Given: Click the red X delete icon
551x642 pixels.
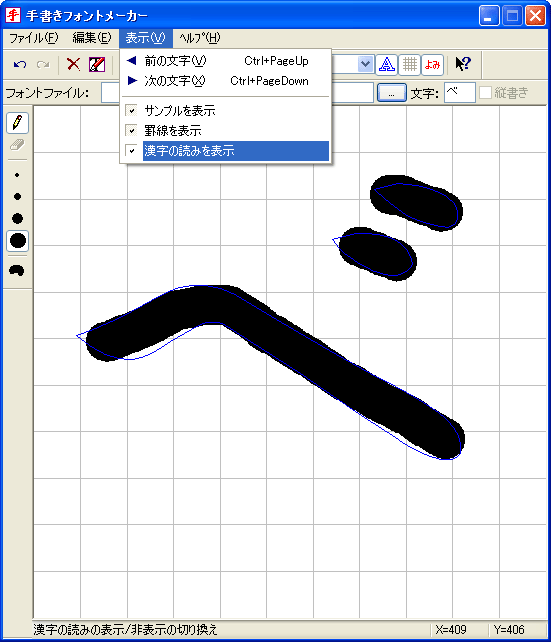Looking at the screenshot, I should click(x=73, y=64).
